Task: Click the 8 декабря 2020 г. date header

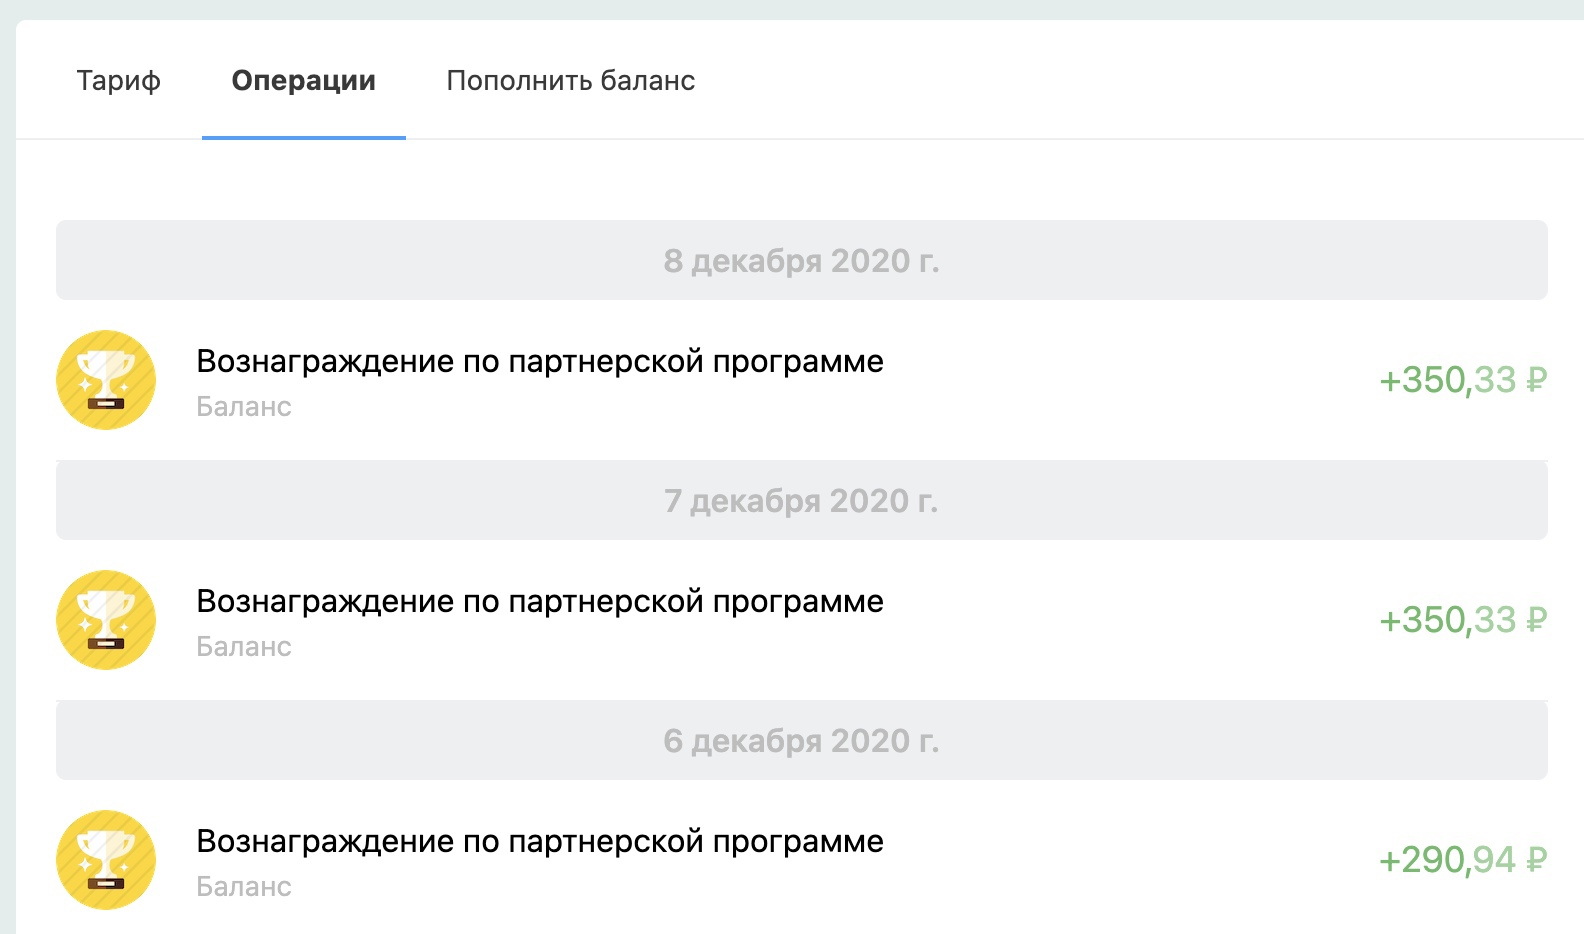Action: click(801, 261)
